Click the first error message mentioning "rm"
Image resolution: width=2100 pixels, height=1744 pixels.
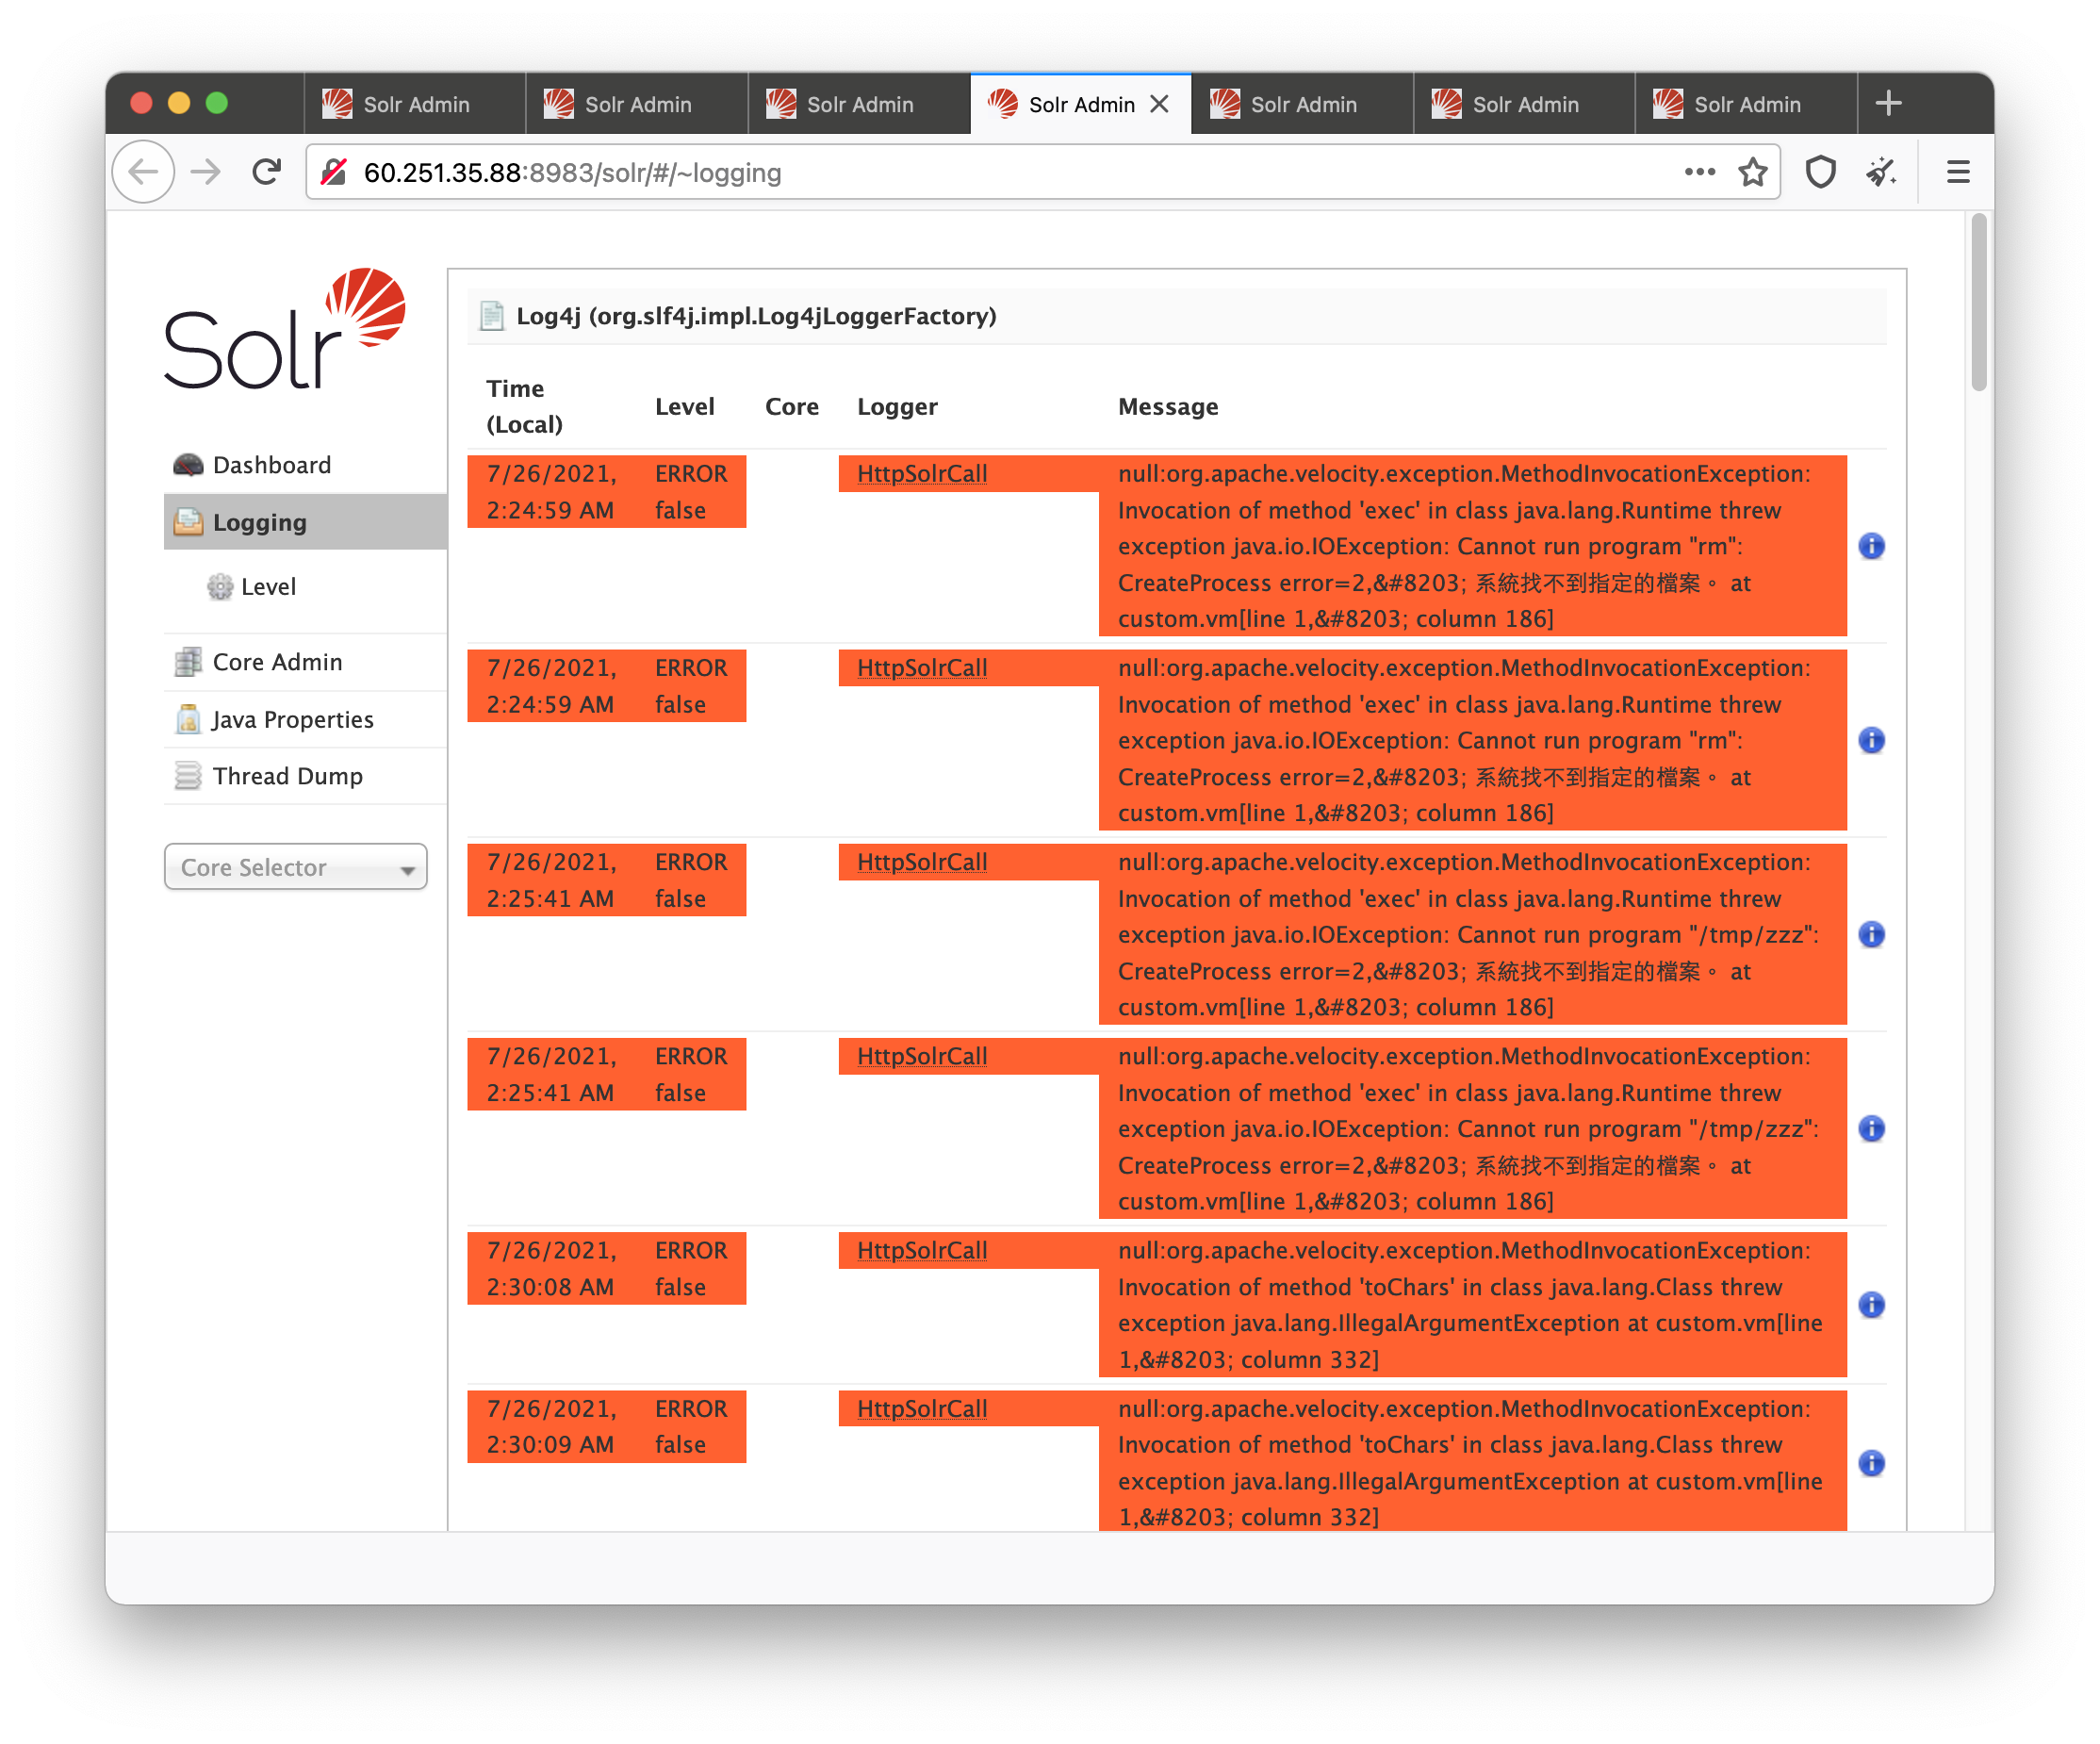(x=1471, y=546)
